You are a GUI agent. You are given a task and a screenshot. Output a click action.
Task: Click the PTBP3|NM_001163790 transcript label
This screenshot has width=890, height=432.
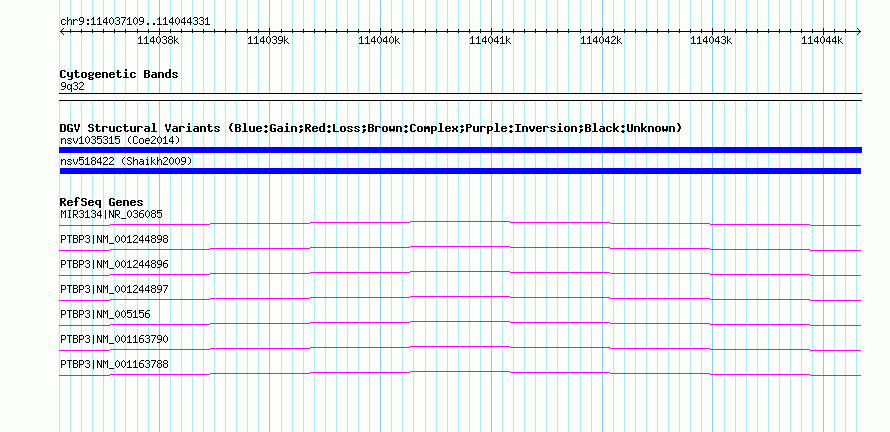point(114,339)
